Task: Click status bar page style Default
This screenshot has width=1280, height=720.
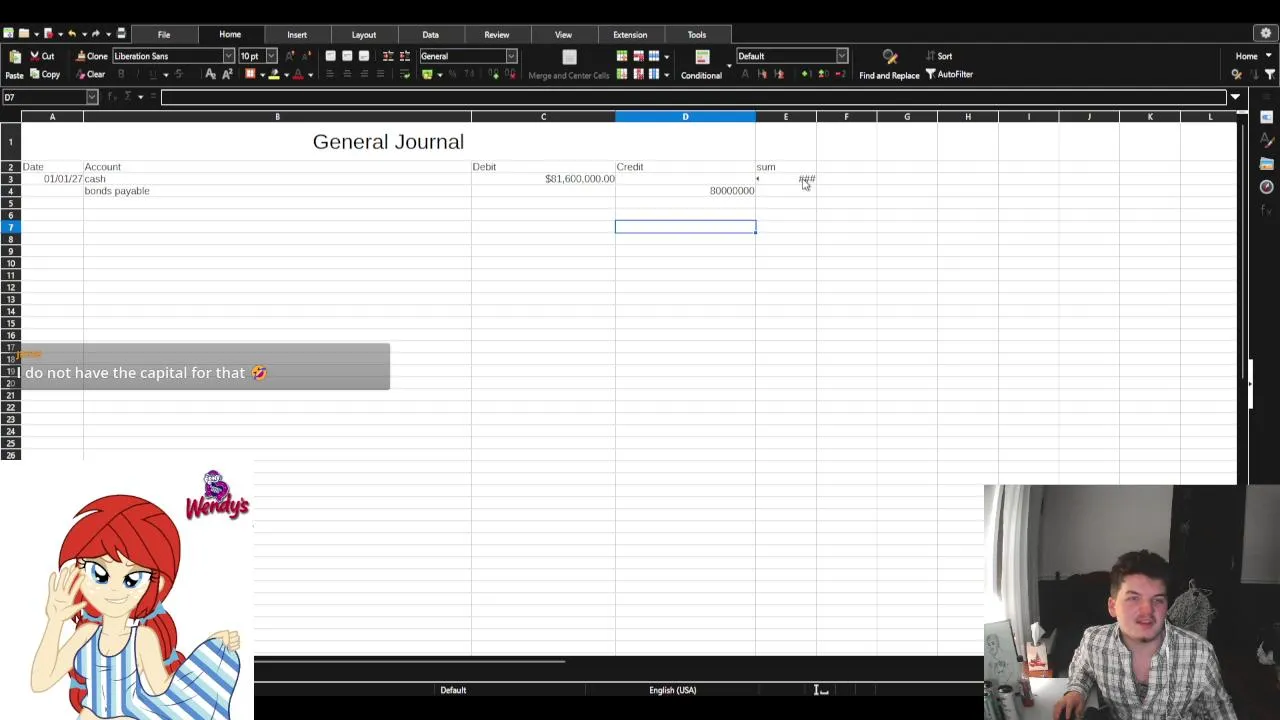Action: [x=453, y=690]
